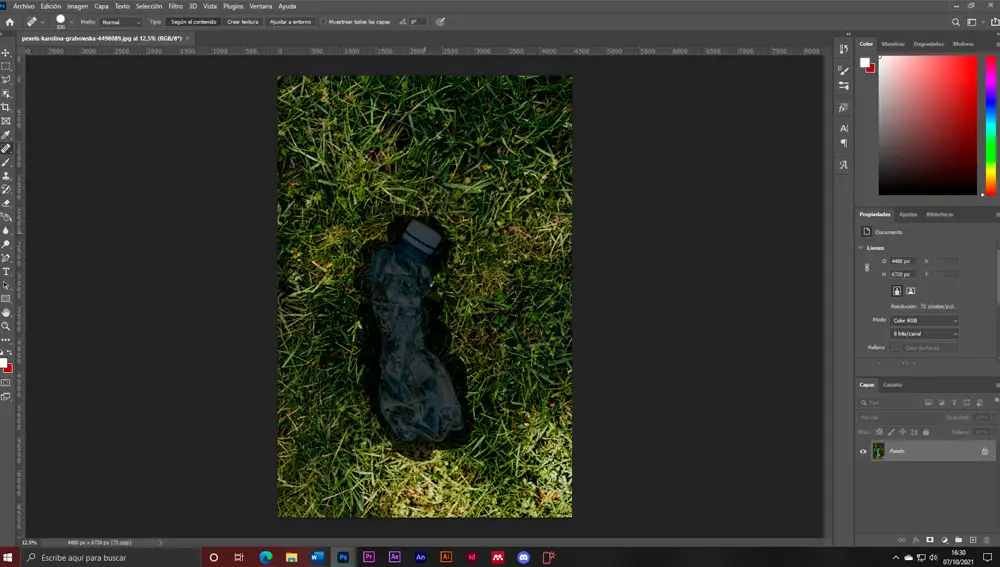Toggle Quick Mask mode
This screenshot has height=567, width=1000.
click(x=6, y=383)
